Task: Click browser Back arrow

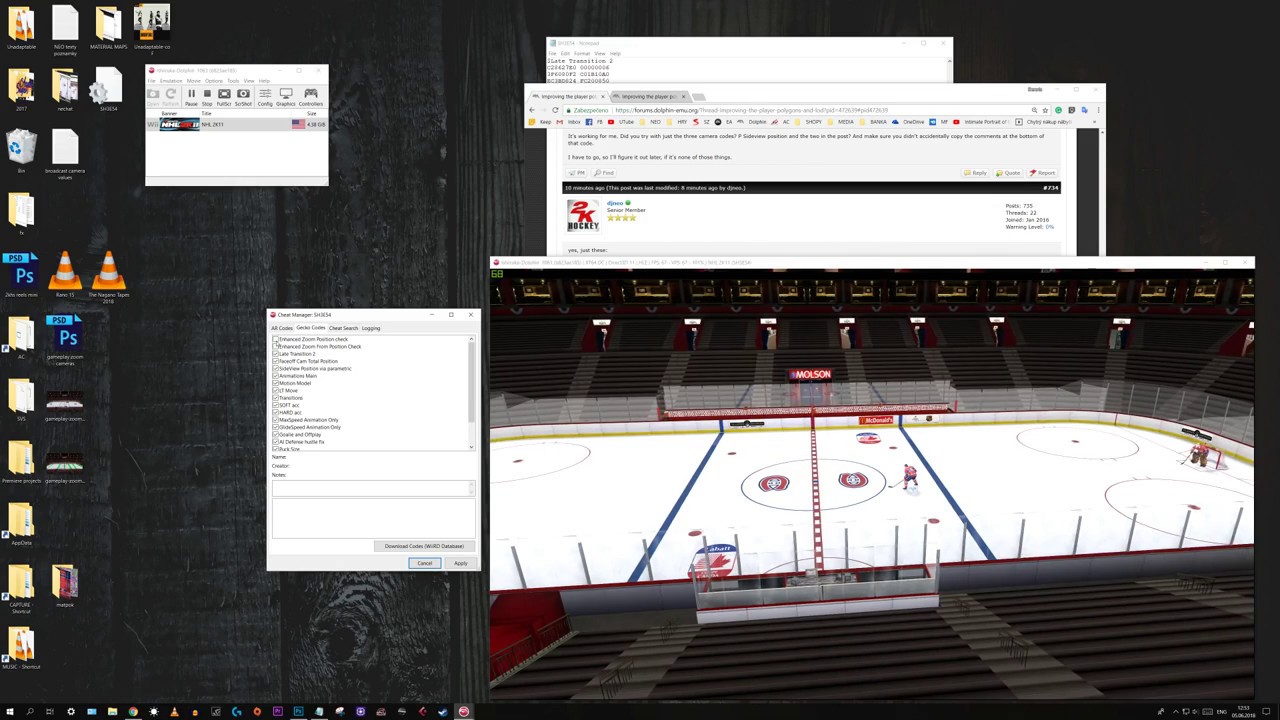Action: tap(532, 110)
